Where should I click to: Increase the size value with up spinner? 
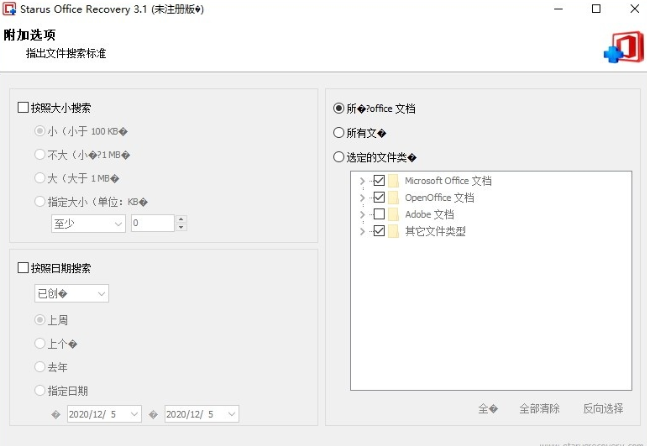(x=181, y=219)
